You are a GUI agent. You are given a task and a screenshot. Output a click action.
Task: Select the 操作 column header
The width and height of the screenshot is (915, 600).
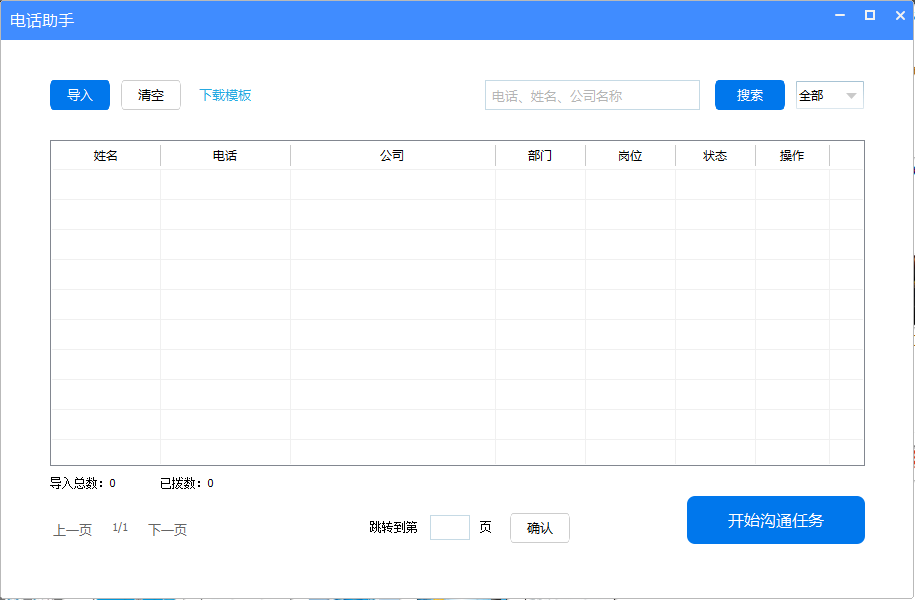[792, 156]
